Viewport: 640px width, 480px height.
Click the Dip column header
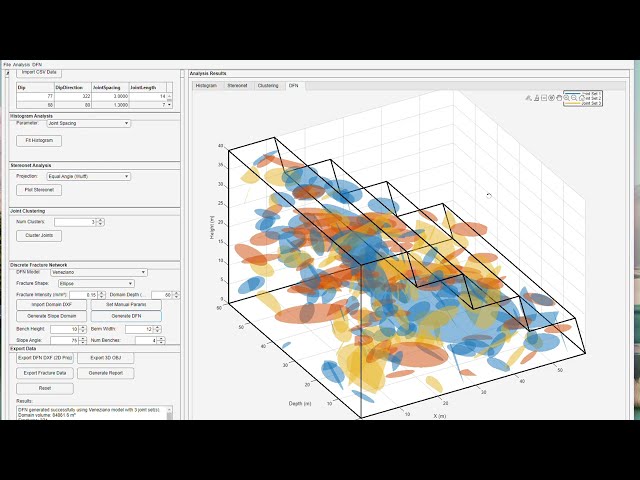(x=36, y=87)
